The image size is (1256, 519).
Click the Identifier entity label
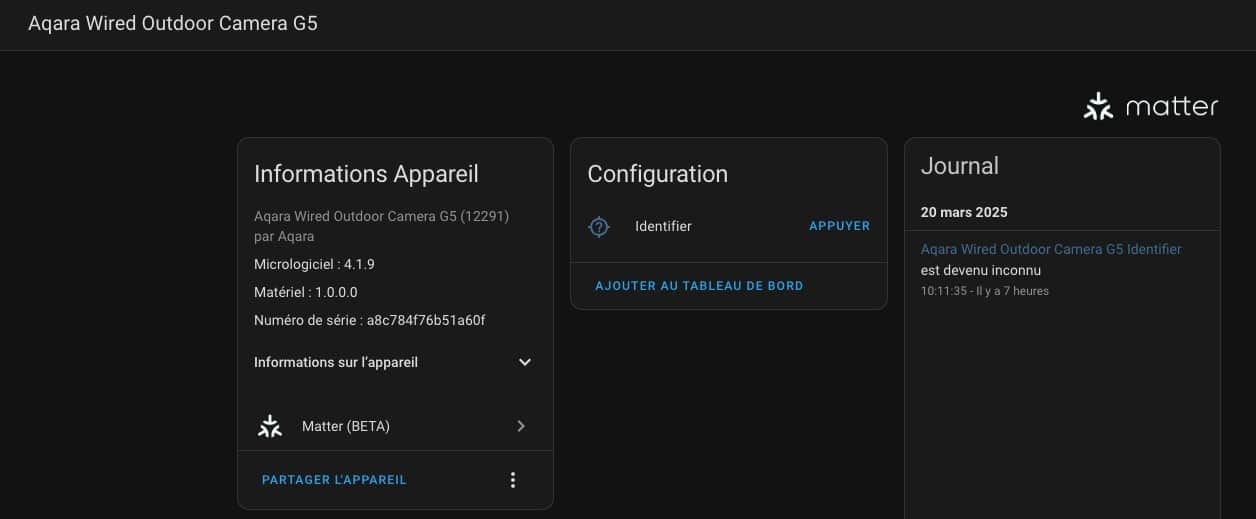tap(663, 226)
